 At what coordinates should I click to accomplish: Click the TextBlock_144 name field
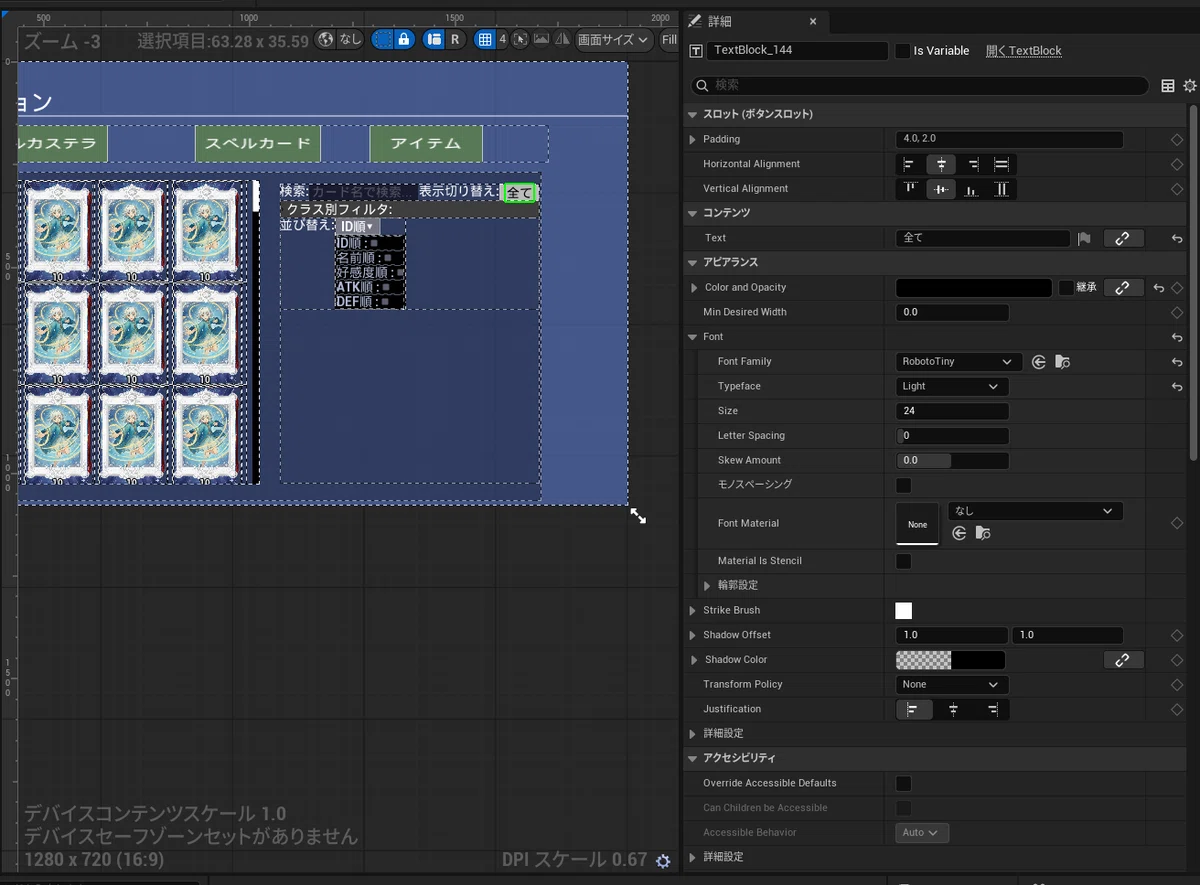797,50
